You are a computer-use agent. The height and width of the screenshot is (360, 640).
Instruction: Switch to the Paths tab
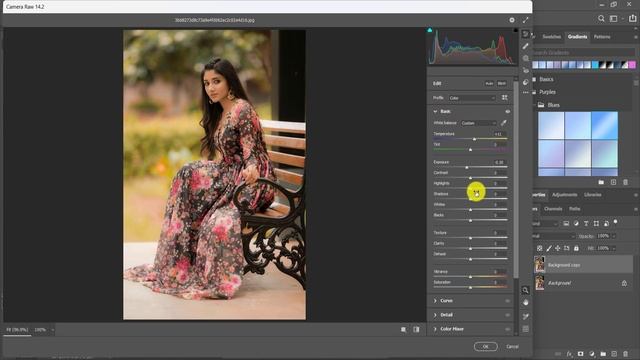575,209
